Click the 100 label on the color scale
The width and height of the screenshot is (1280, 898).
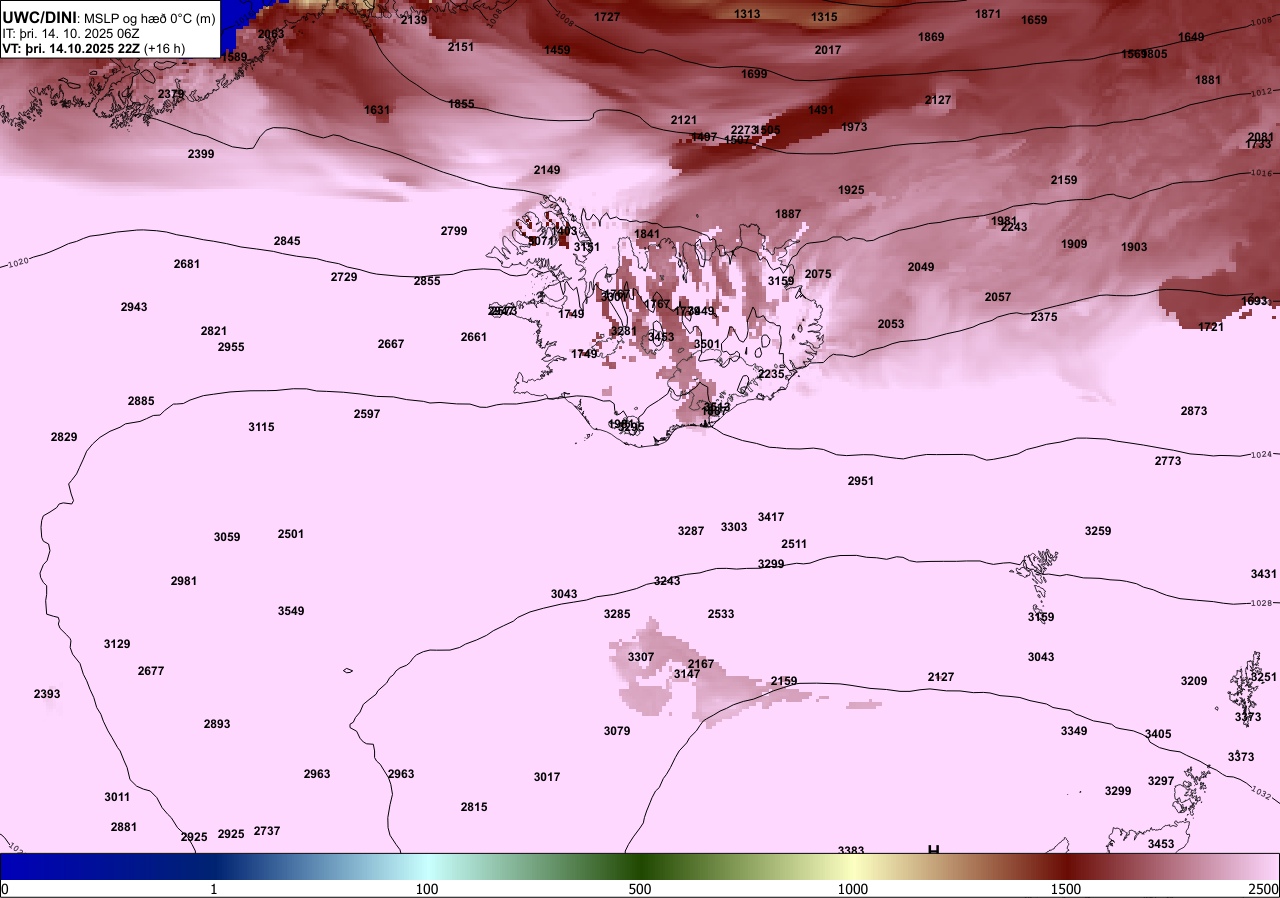tap(427, 889)
